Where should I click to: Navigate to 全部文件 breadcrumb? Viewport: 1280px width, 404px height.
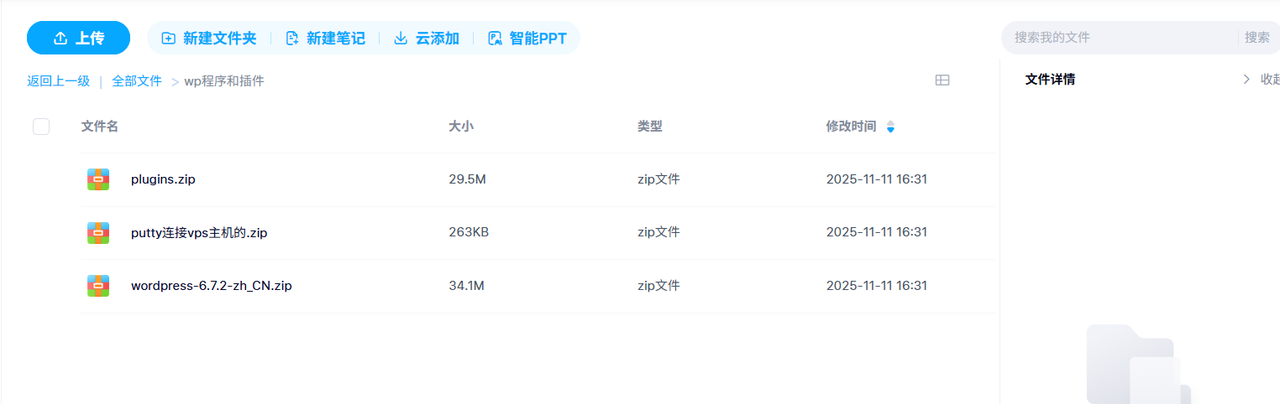137,81
